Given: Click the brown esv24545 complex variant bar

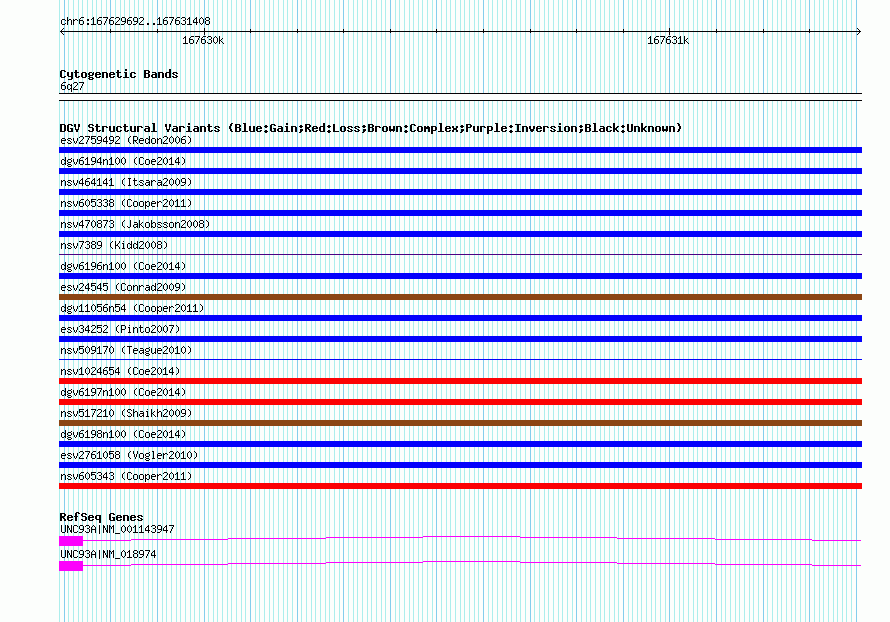Looking at the screenshot, I should (460, 297).
